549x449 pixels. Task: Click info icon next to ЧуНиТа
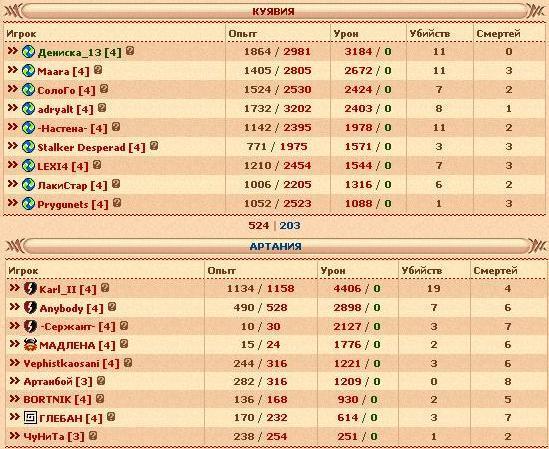[93, 435]
